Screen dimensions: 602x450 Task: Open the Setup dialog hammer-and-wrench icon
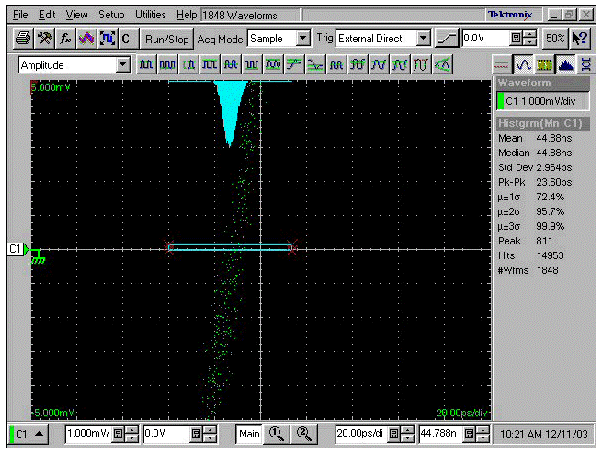tap(44, 38)
